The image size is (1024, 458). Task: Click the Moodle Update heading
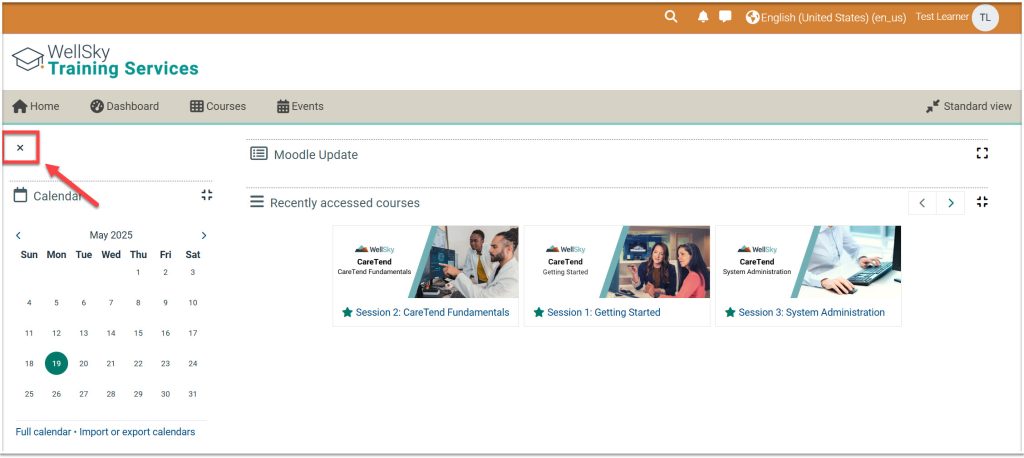click(x=315, y=155)
